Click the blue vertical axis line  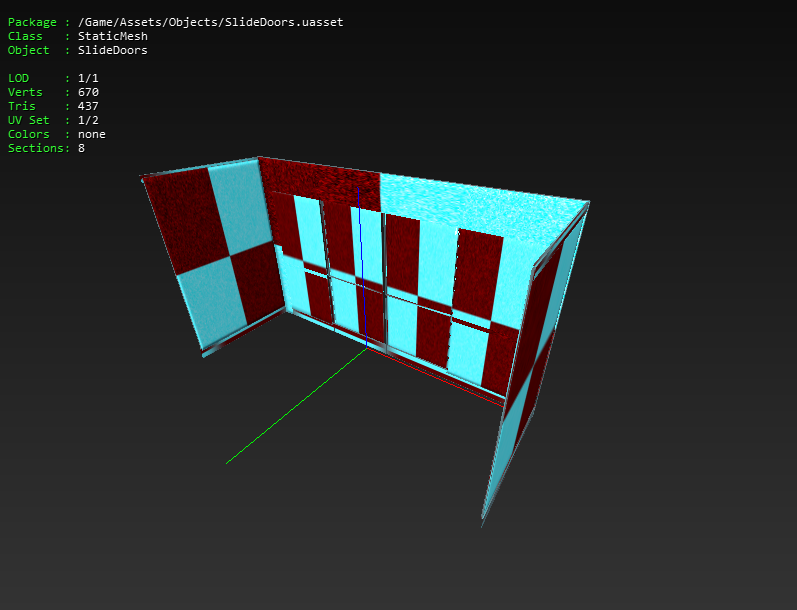[362, 268]
